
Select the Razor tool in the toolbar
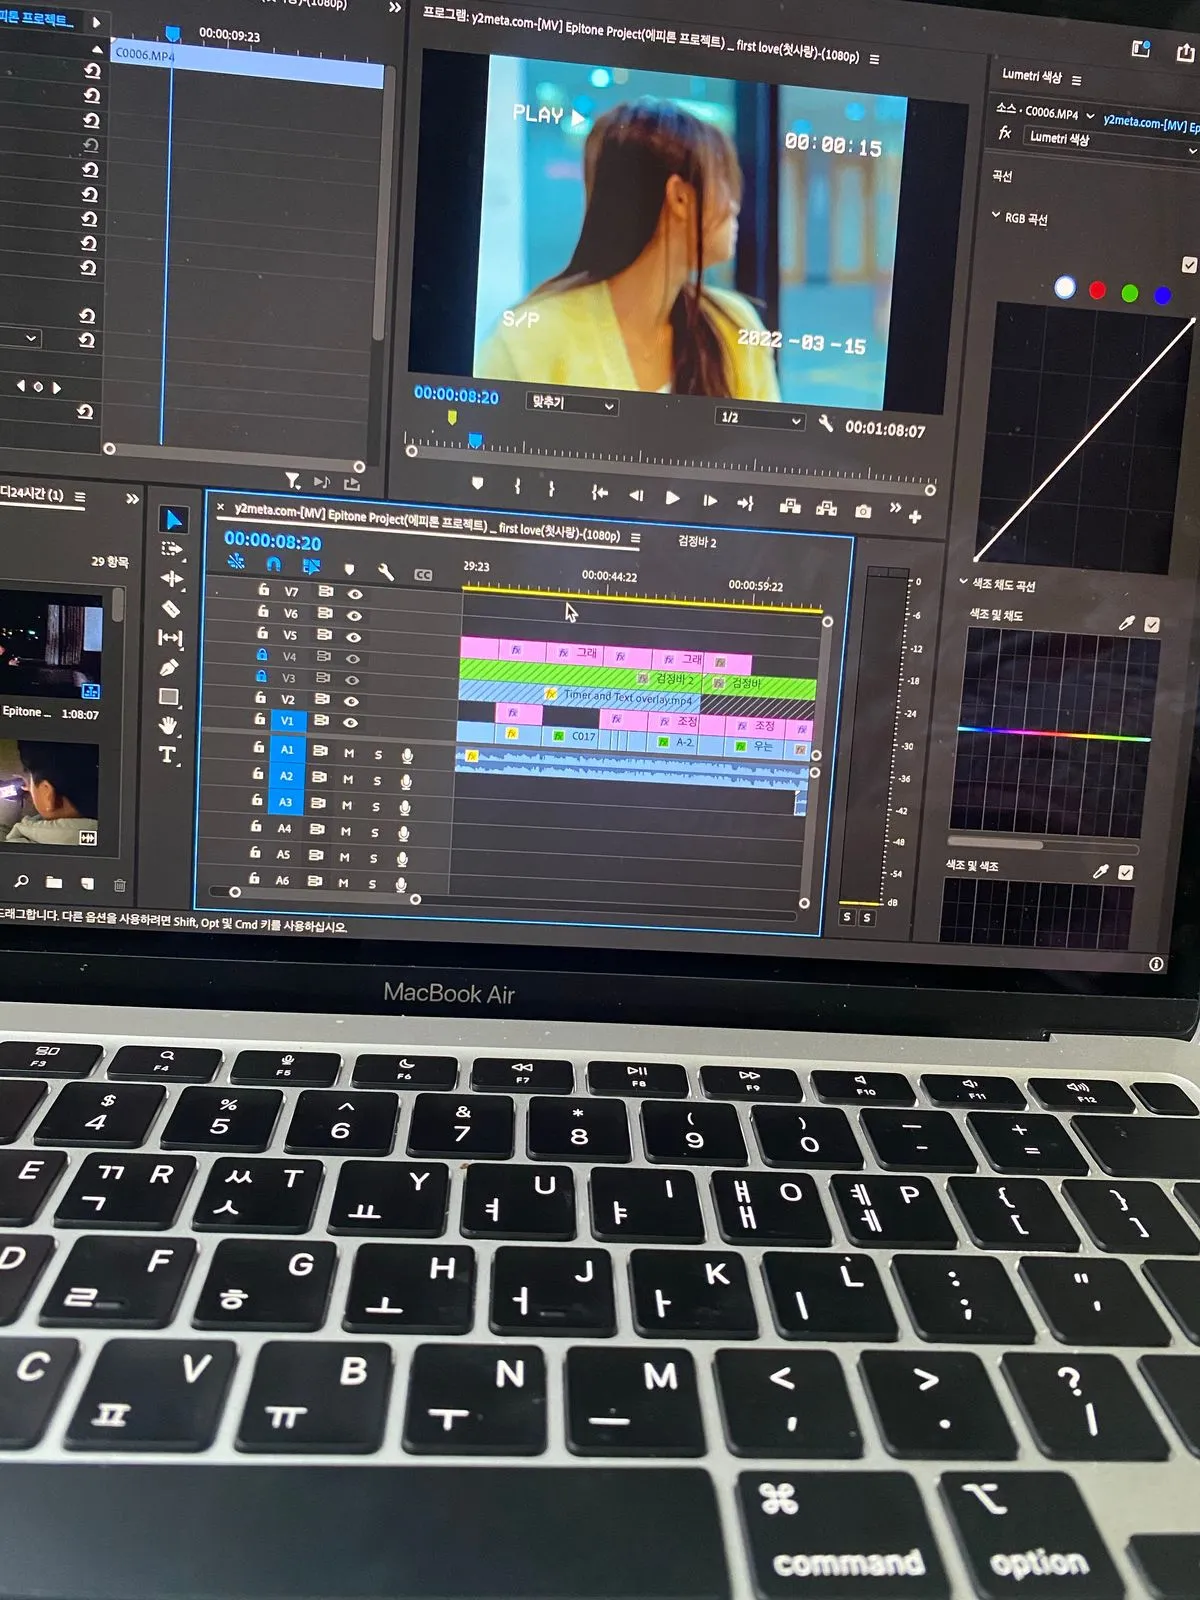click(170, 608)
